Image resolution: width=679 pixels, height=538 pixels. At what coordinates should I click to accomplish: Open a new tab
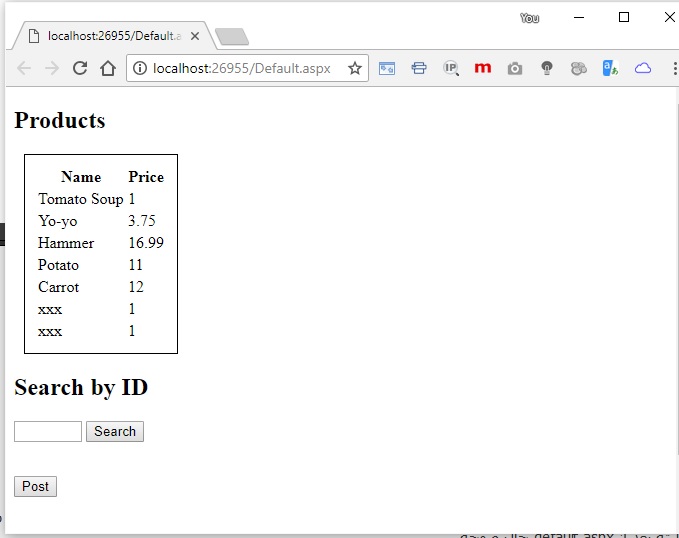[x=232, y=37]
